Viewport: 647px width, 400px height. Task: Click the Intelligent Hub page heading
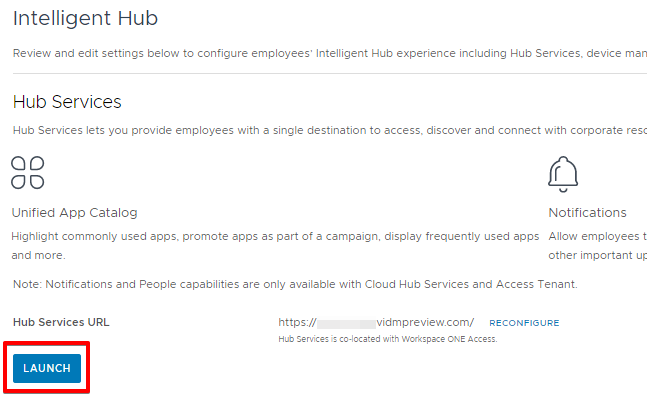[x=85, y=18]
